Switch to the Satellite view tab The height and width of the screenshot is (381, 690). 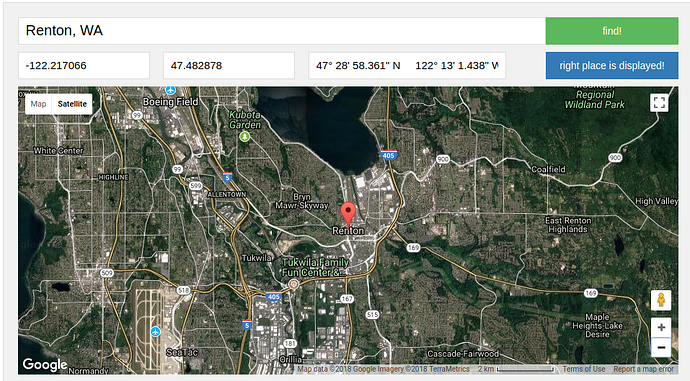pyautogui.click(x=72, y=104)
